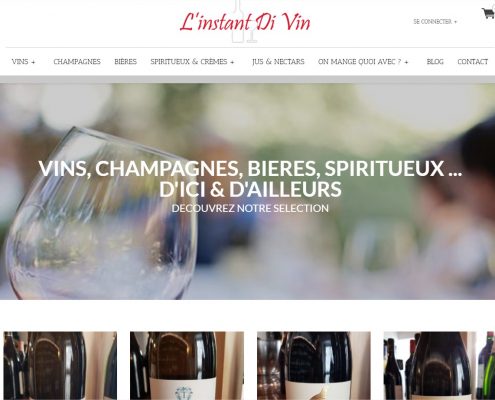The height and width of the screenshot is (400, 495).
Task: Click DECOUVREZ NOTRE SELECTION link
Action: (x=250, y=208)
